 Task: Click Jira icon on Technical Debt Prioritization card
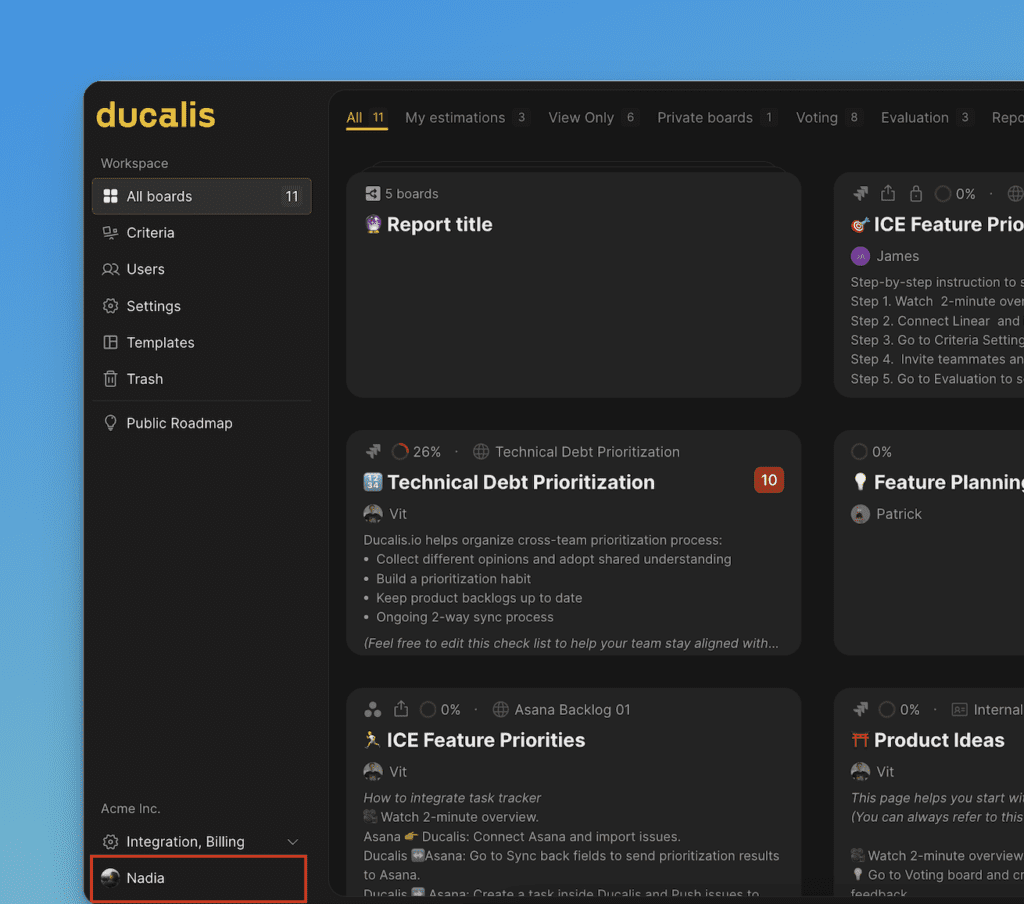(373, 452)
